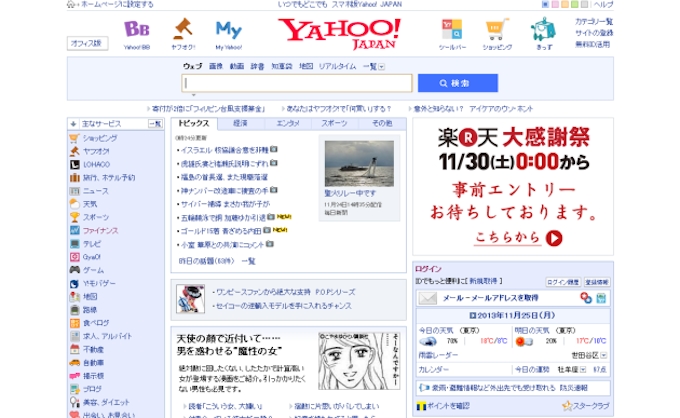
Task: Open the Yahoo! BB icon
Action: pyautogui.click(x=136, y=28)
